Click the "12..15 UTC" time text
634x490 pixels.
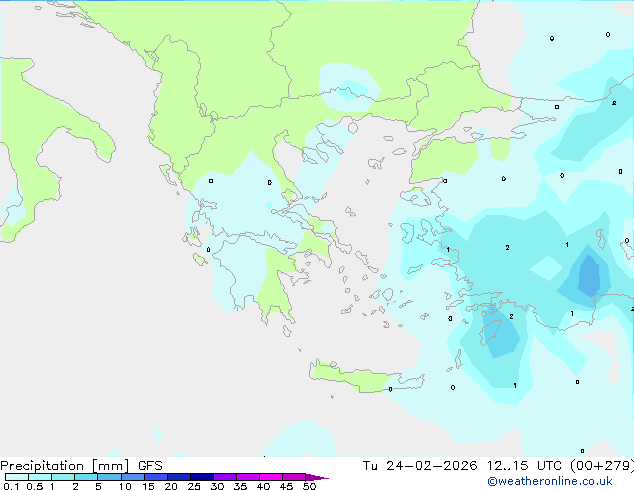pos(524,466)
